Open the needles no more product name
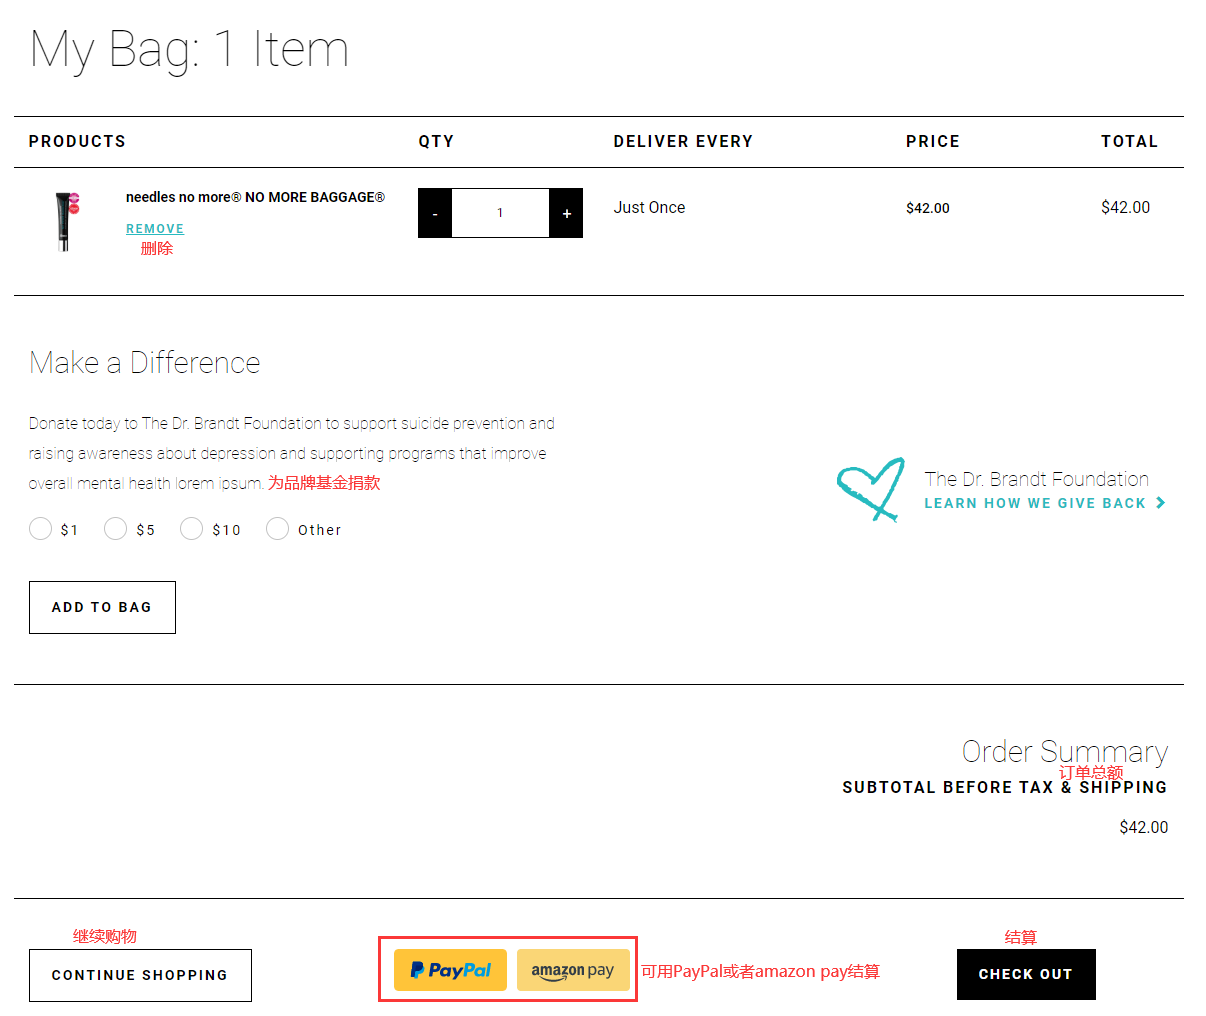This screenshot has width=1206, height=1016. (255, 197)
